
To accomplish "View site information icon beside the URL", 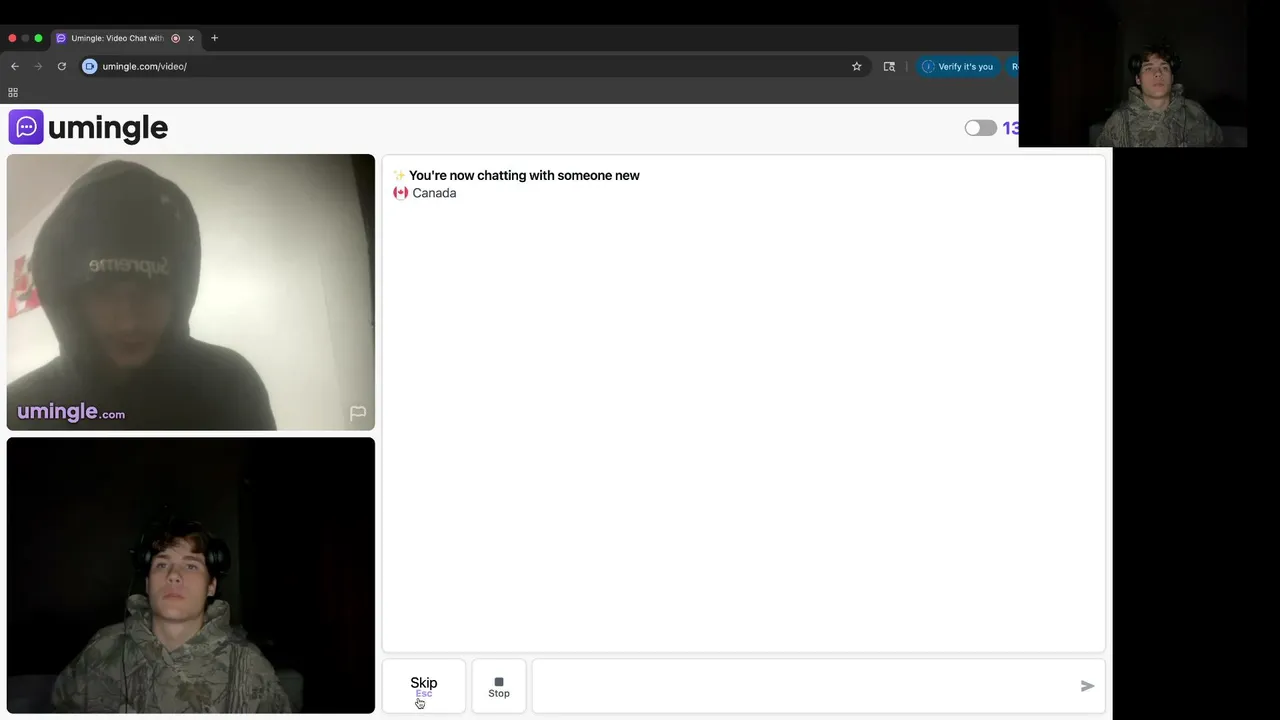I will click(89, 66).
